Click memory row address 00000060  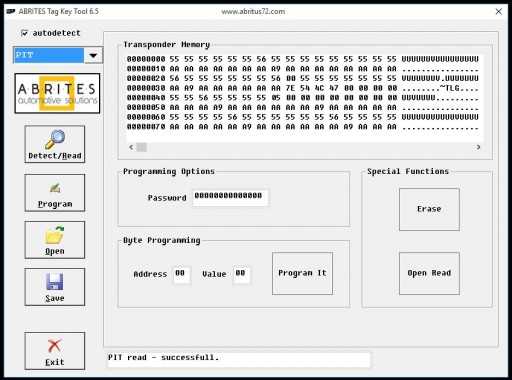146,117
